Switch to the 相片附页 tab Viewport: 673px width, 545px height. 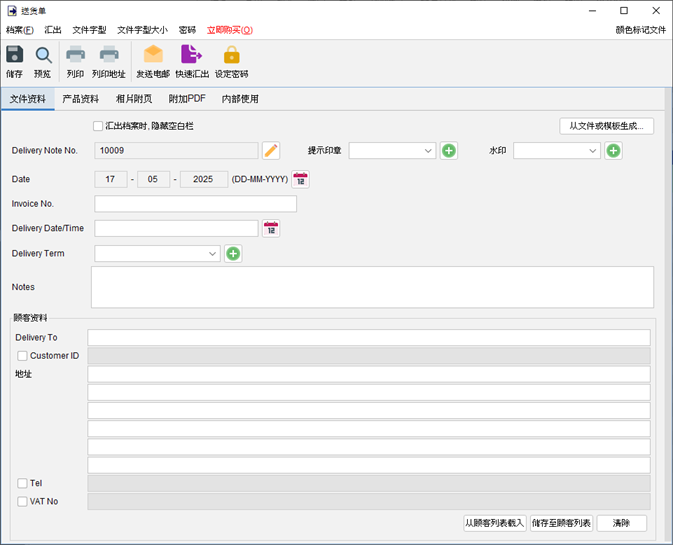(x=134, y=99)
